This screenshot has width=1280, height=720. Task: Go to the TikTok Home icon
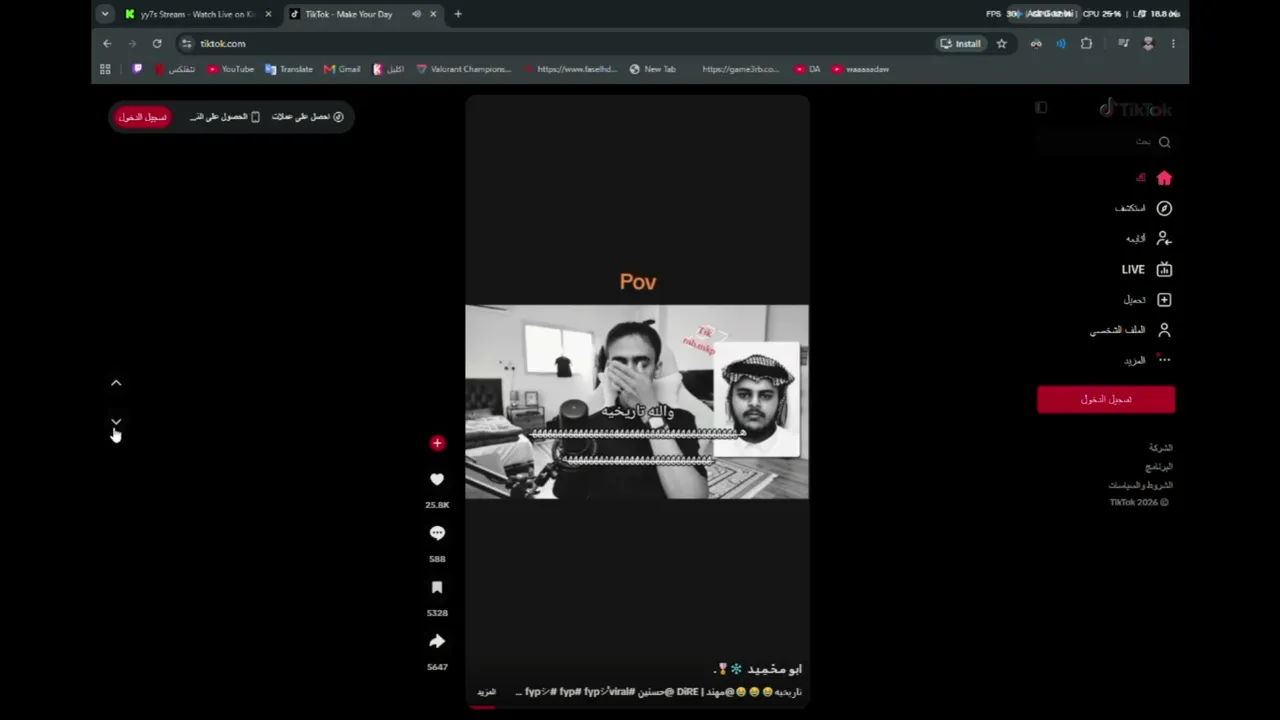click(1164, 178)
